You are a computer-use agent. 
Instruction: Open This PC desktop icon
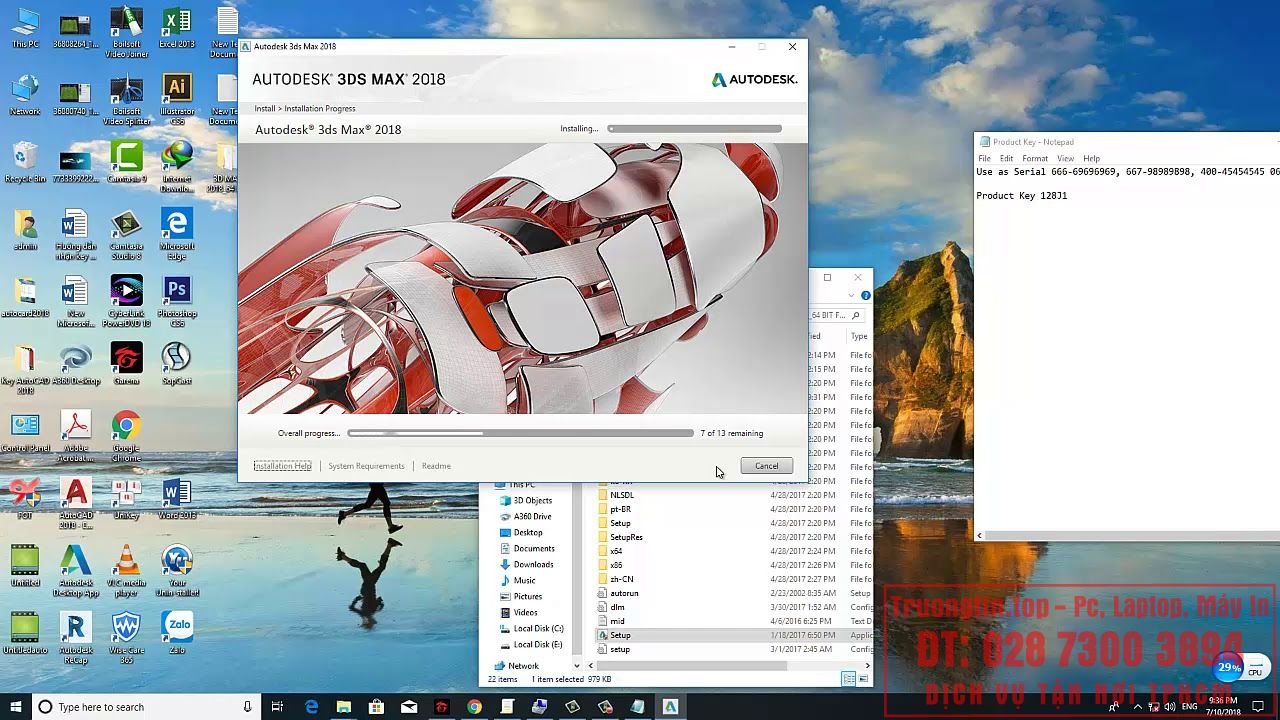(25, 27)
